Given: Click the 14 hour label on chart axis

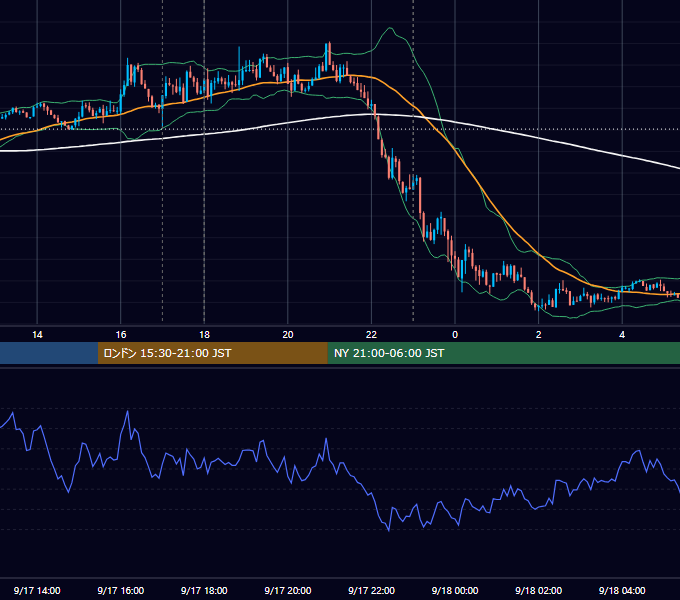Looking at the screenshot, I should [37, 335].
